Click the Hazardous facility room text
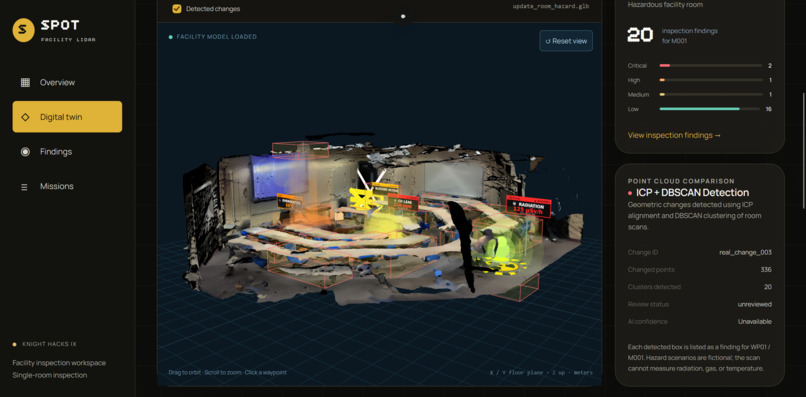 click(665, 5)
